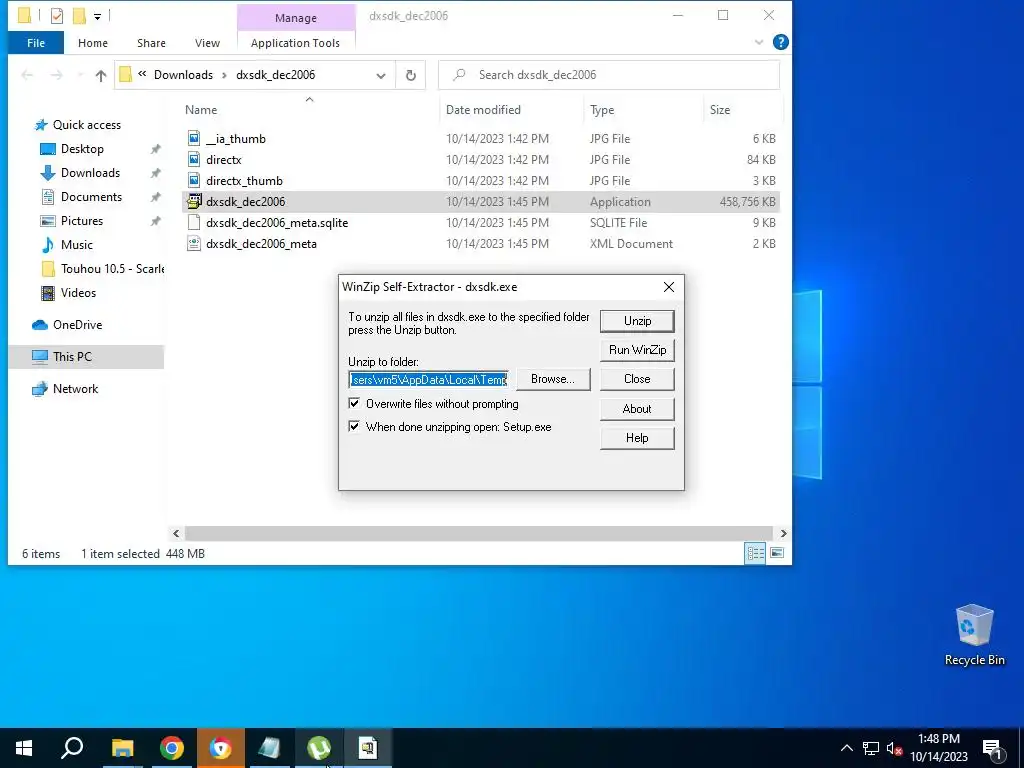Open Music folder in navigation pane
Screen dimensions: 1024x768
tap(76, 245)
